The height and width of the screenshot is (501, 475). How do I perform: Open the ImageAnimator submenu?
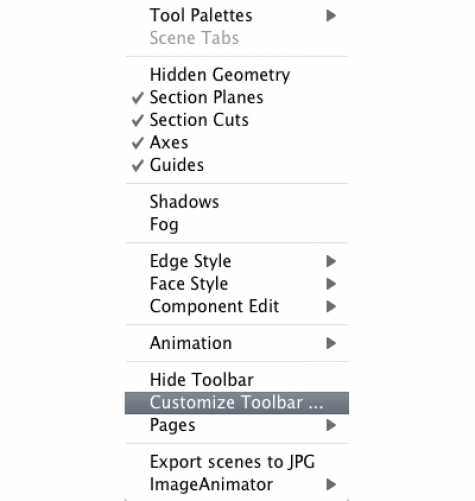(237, 485)
